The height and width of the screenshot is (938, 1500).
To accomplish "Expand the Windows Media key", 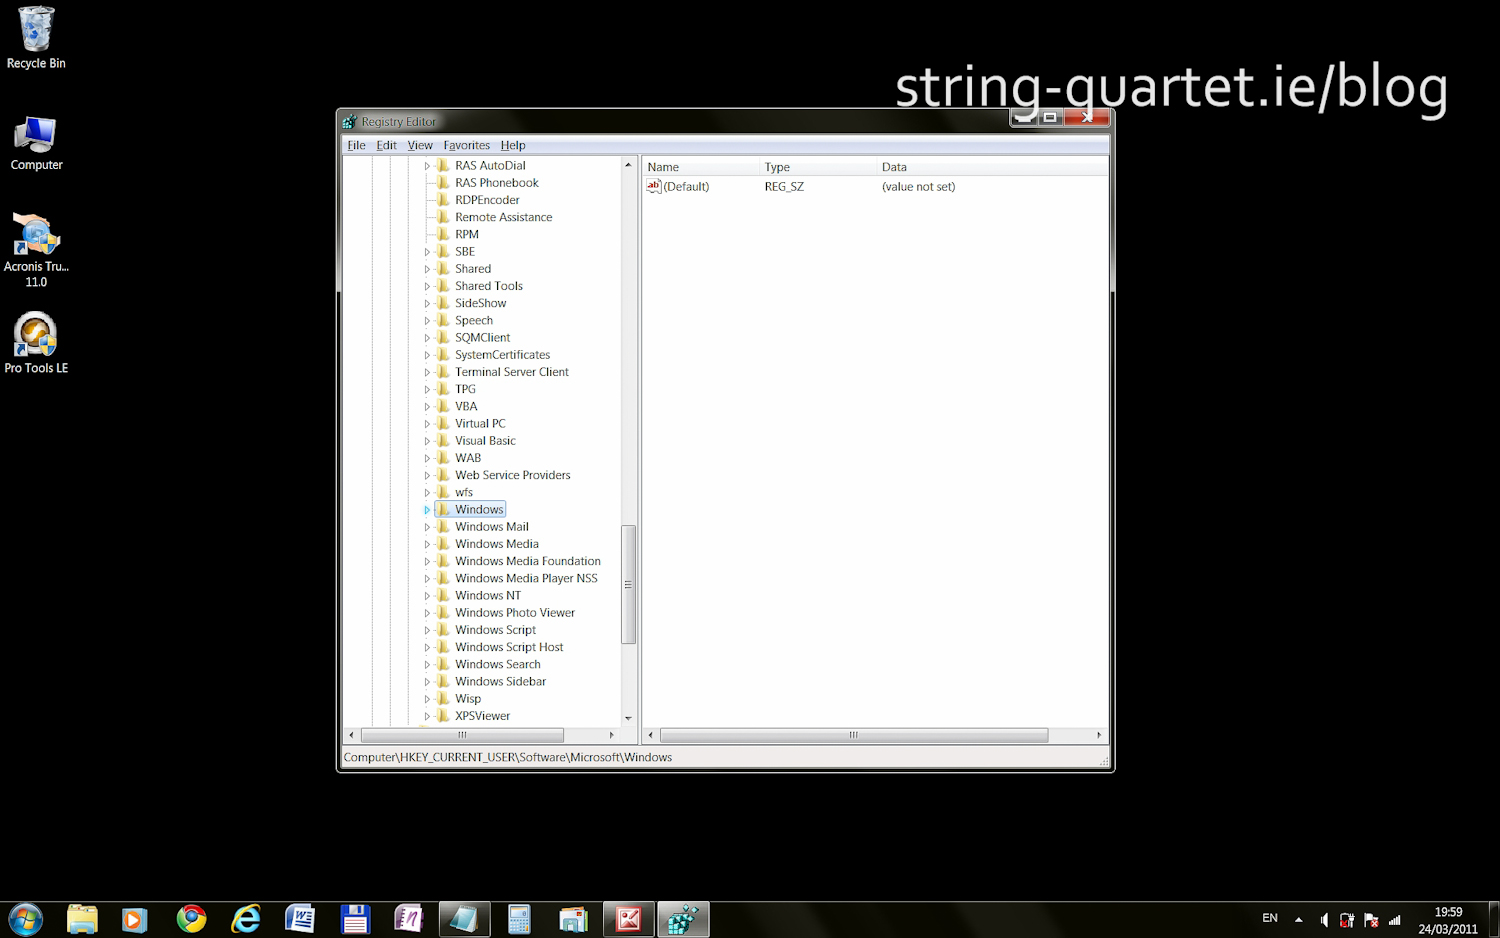I will click(x=427, y=544).
